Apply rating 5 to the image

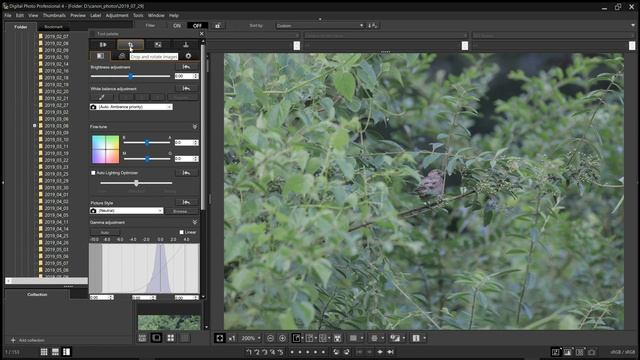(280, 352)
